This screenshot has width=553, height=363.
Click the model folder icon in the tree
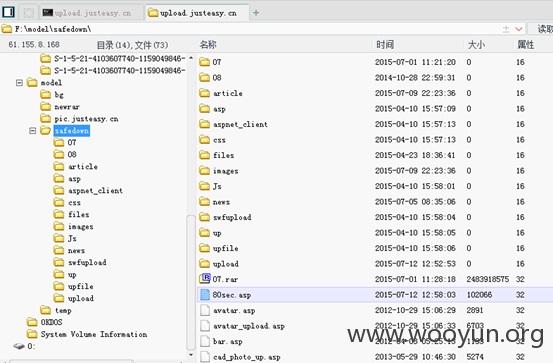[32, 83]
